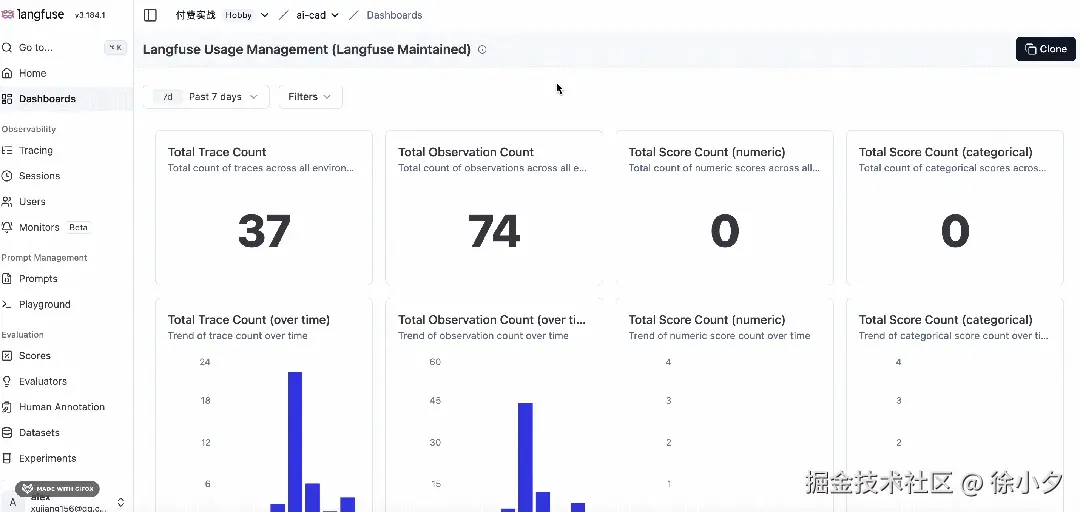
Task: Toggle the sidebar panel icon
Action: 150,15
